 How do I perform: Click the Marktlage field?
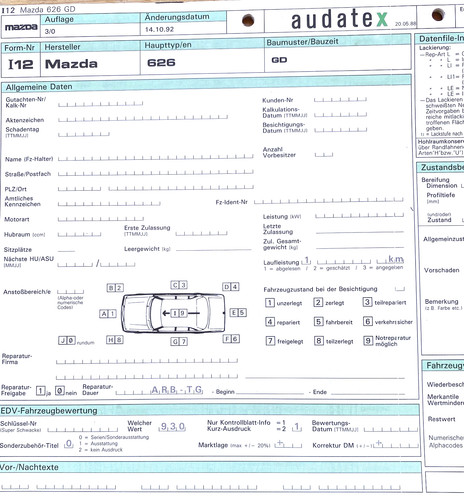(288, 444)
